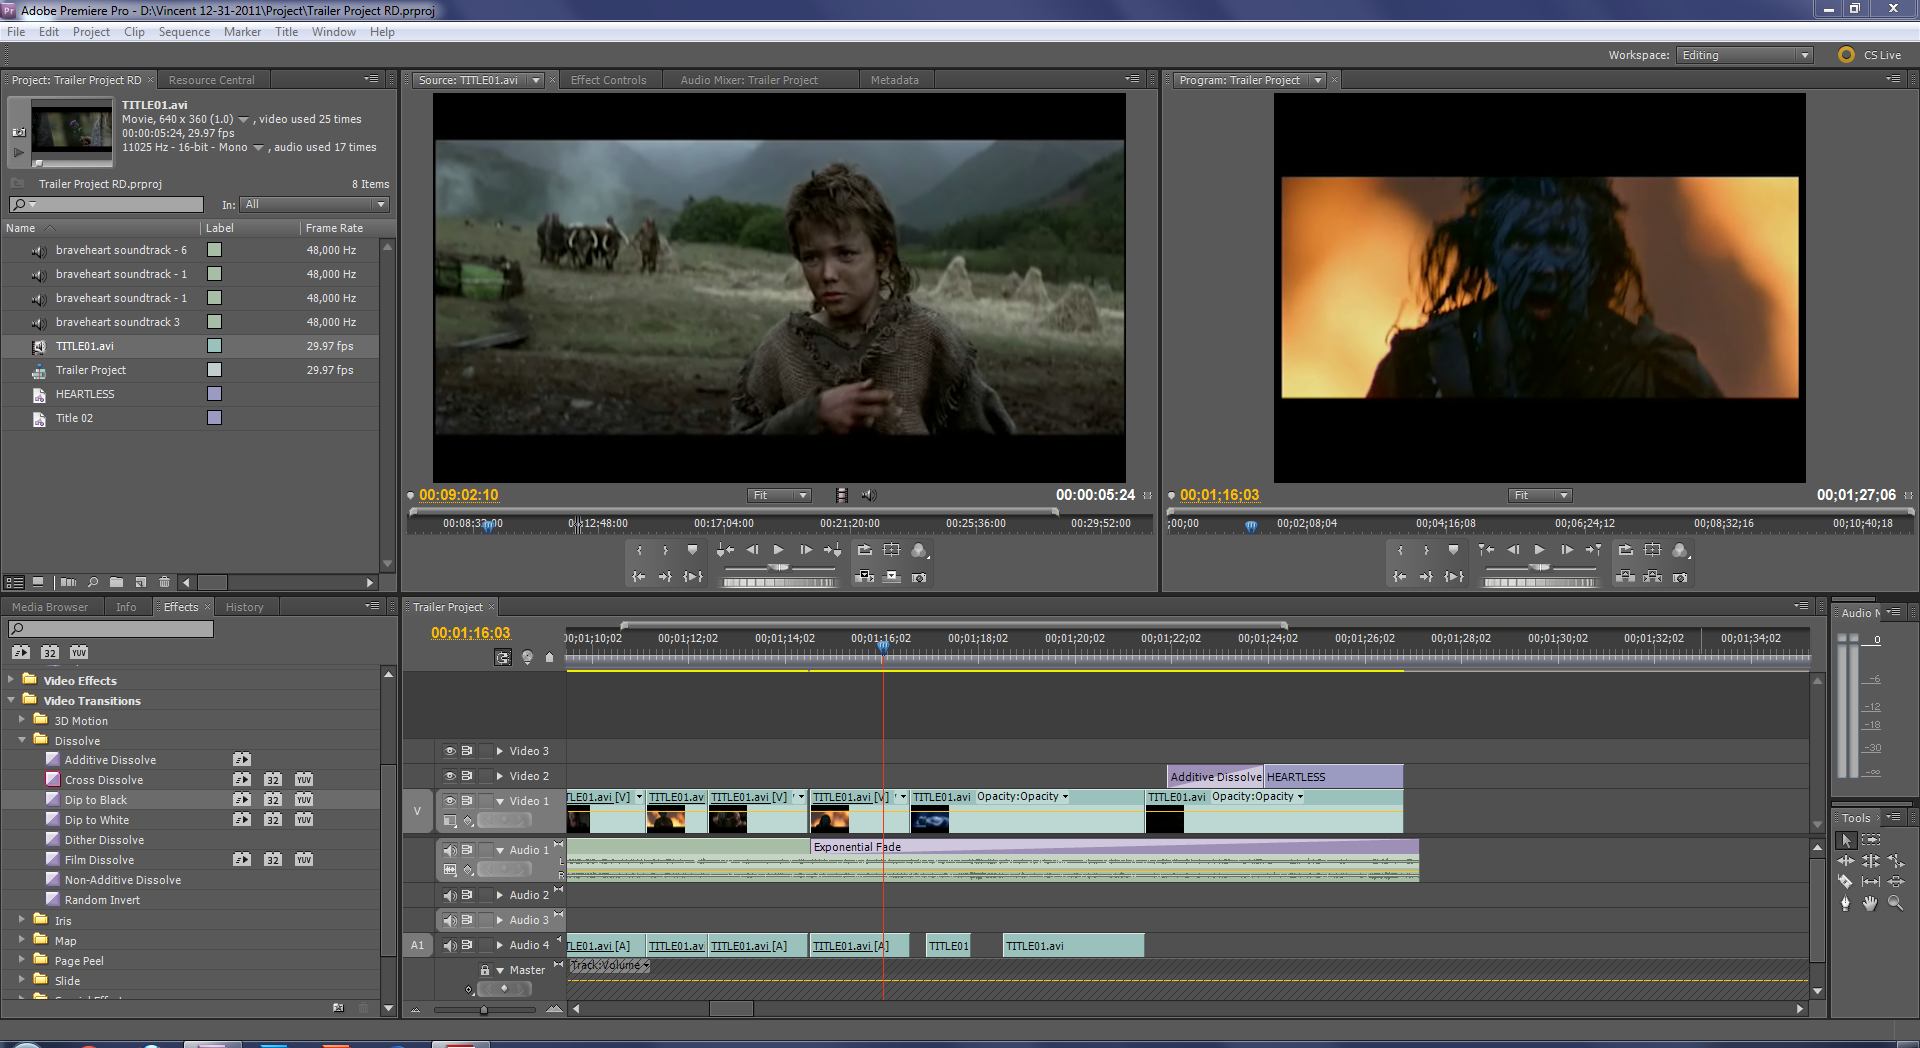Viewport: 1920px width, 1048px height.
Task: Click the CS Live button
Action: point(1870,55)
